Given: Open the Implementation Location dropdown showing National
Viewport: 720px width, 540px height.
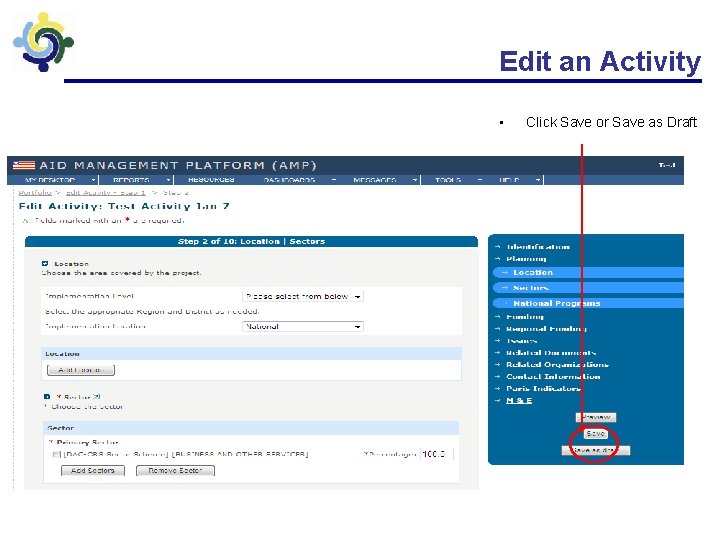Looking at the screenshot, I should click(x=303, y=326).
